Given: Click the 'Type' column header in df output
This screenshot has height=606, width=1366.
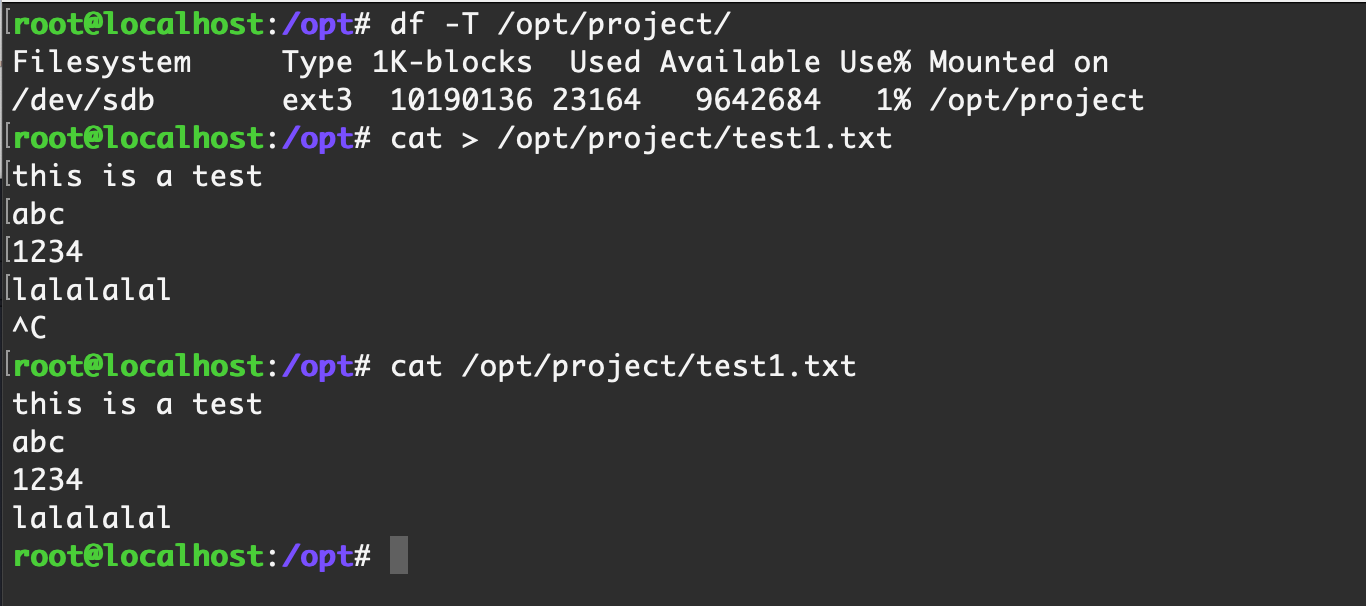Looking at the screenshot, I should click(x=317, y=62).
